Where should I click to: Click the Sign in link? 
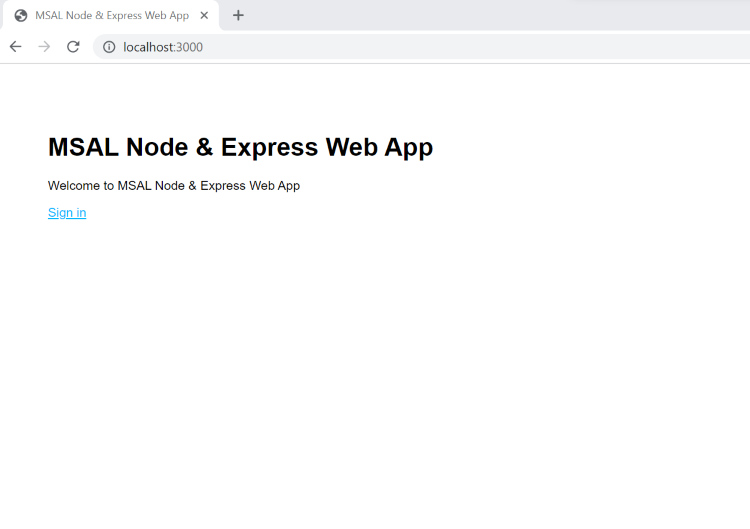pos(67,213)
